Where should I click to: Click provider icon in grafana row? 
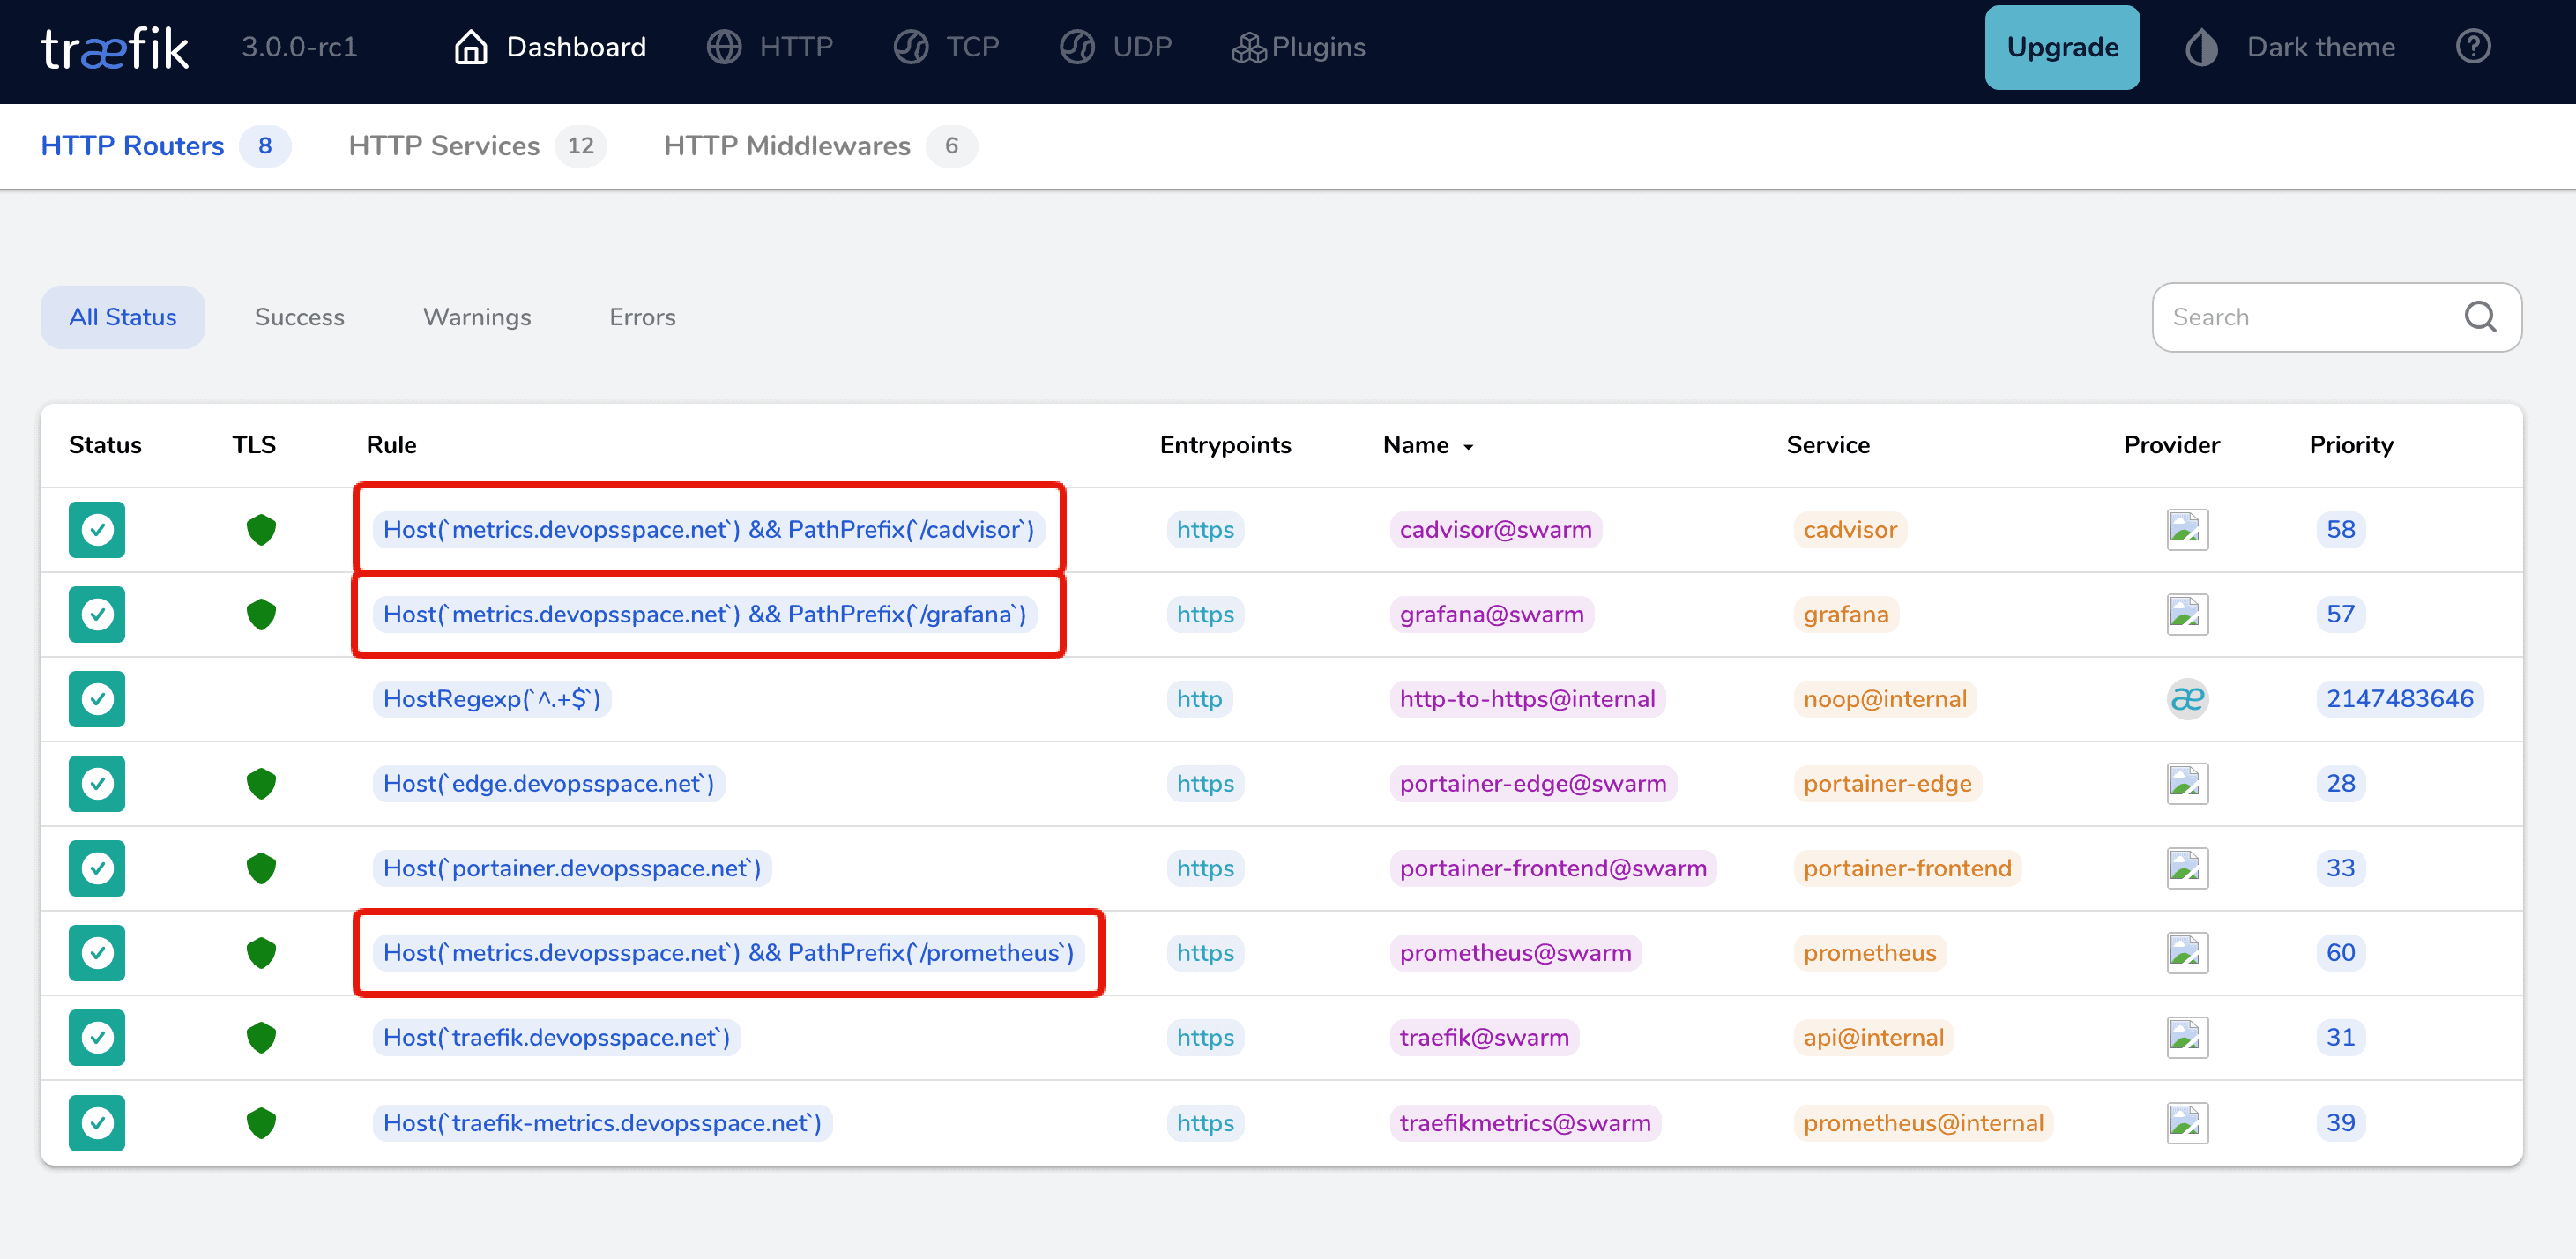(2187, 614)
